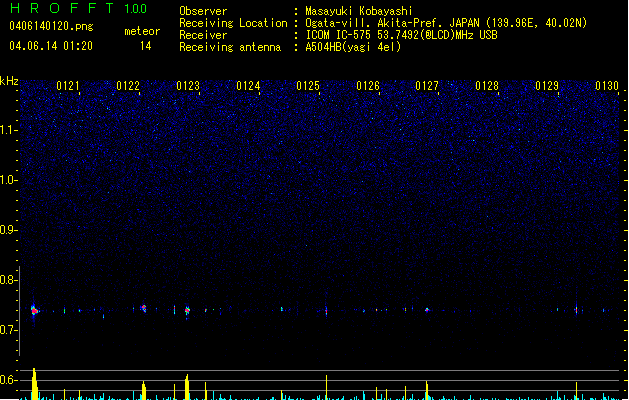Click the Observer label
The image size is (629, 400).
click(x=203, y=11)
